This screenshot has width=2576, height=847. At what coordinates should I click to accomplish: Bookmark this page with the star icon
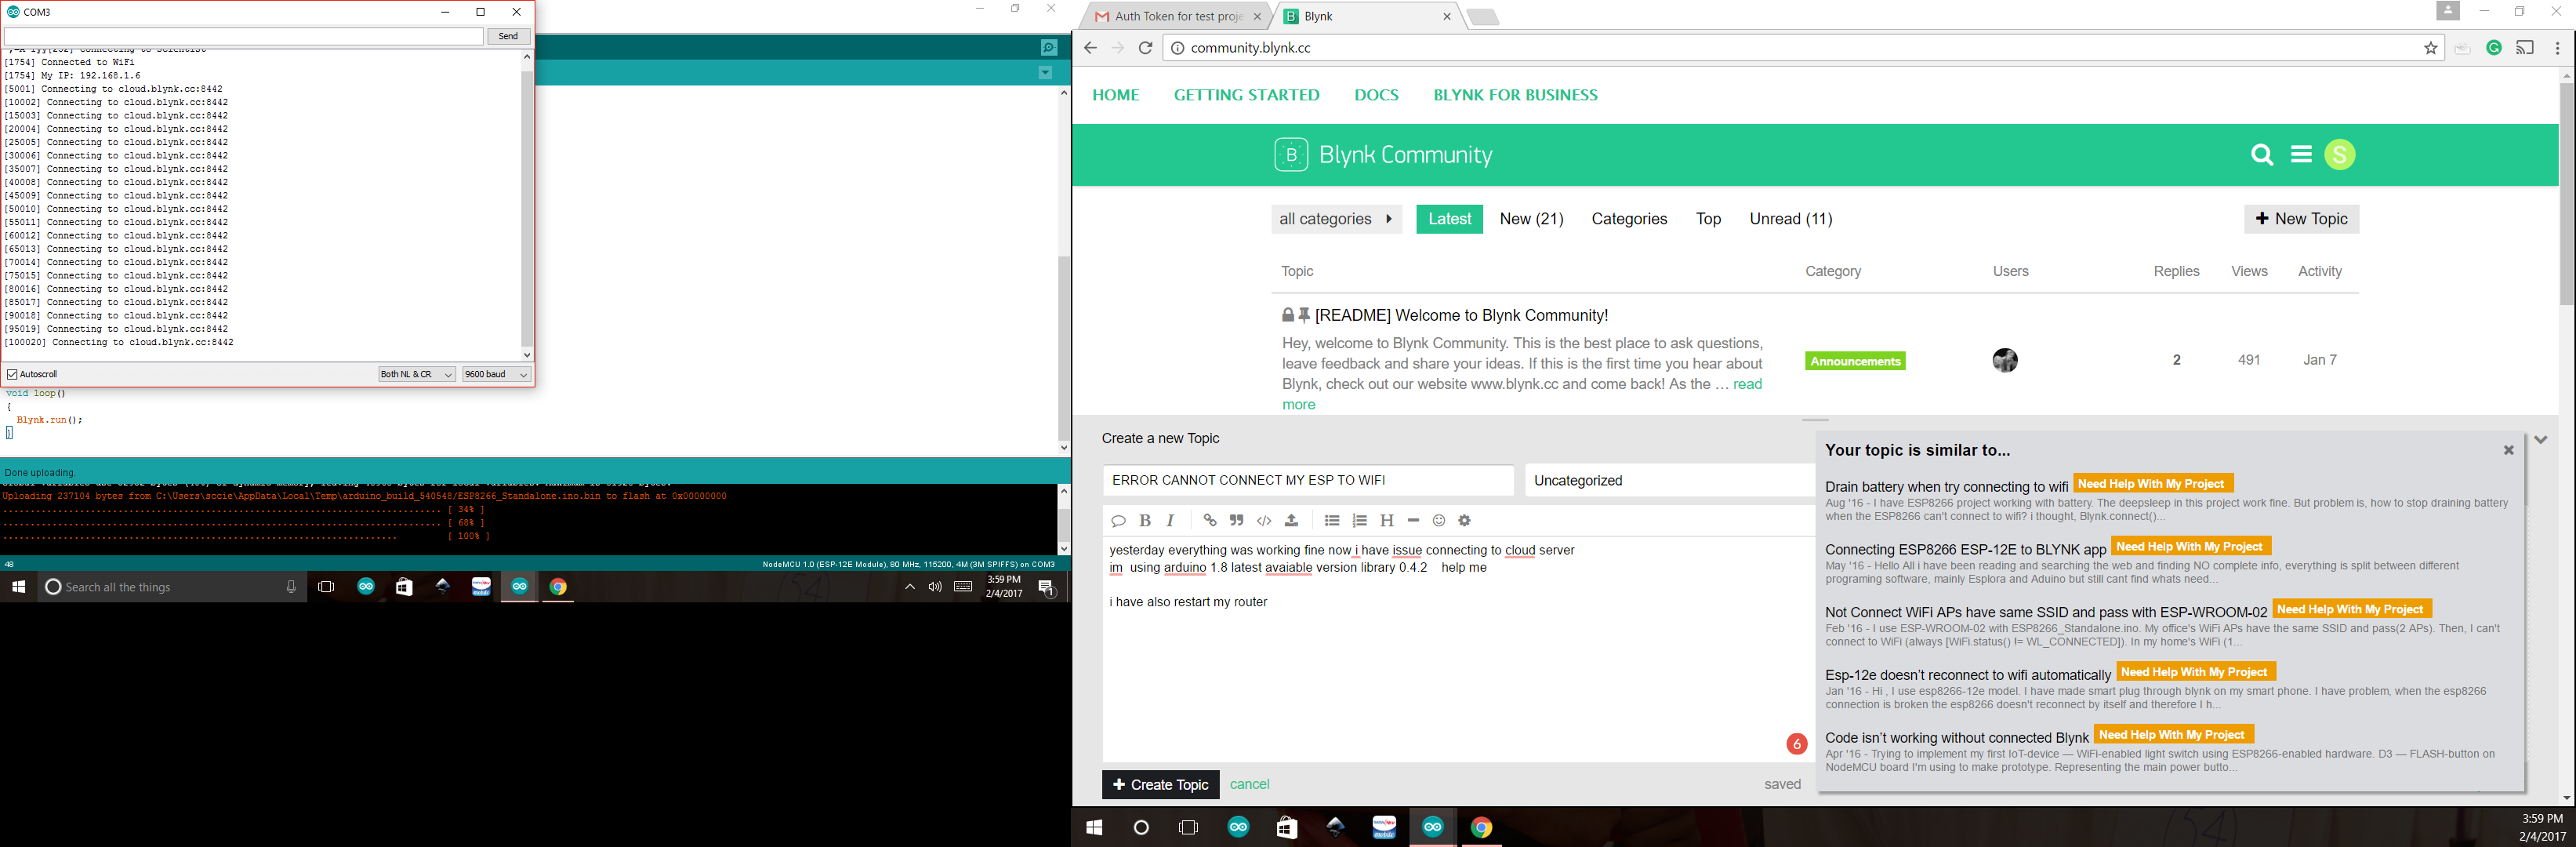(2430, 48)
